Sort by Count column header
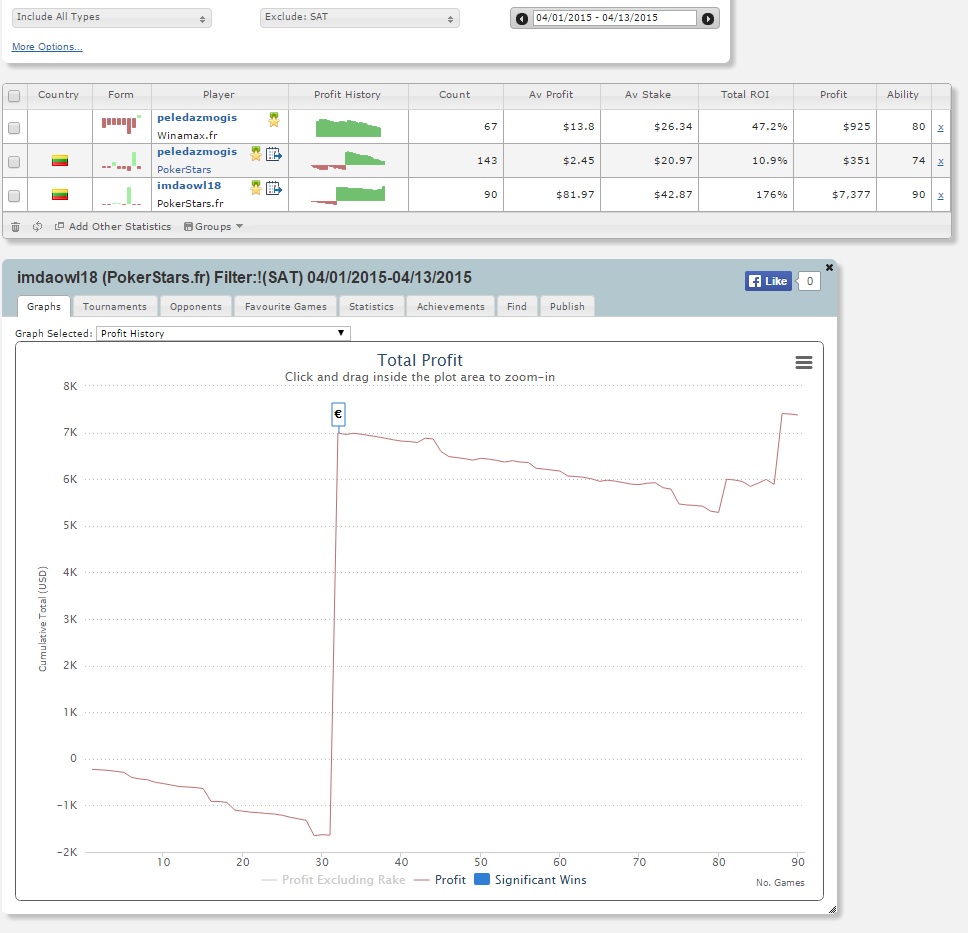This screenshot has height=933, width=968. coord(455,95)
